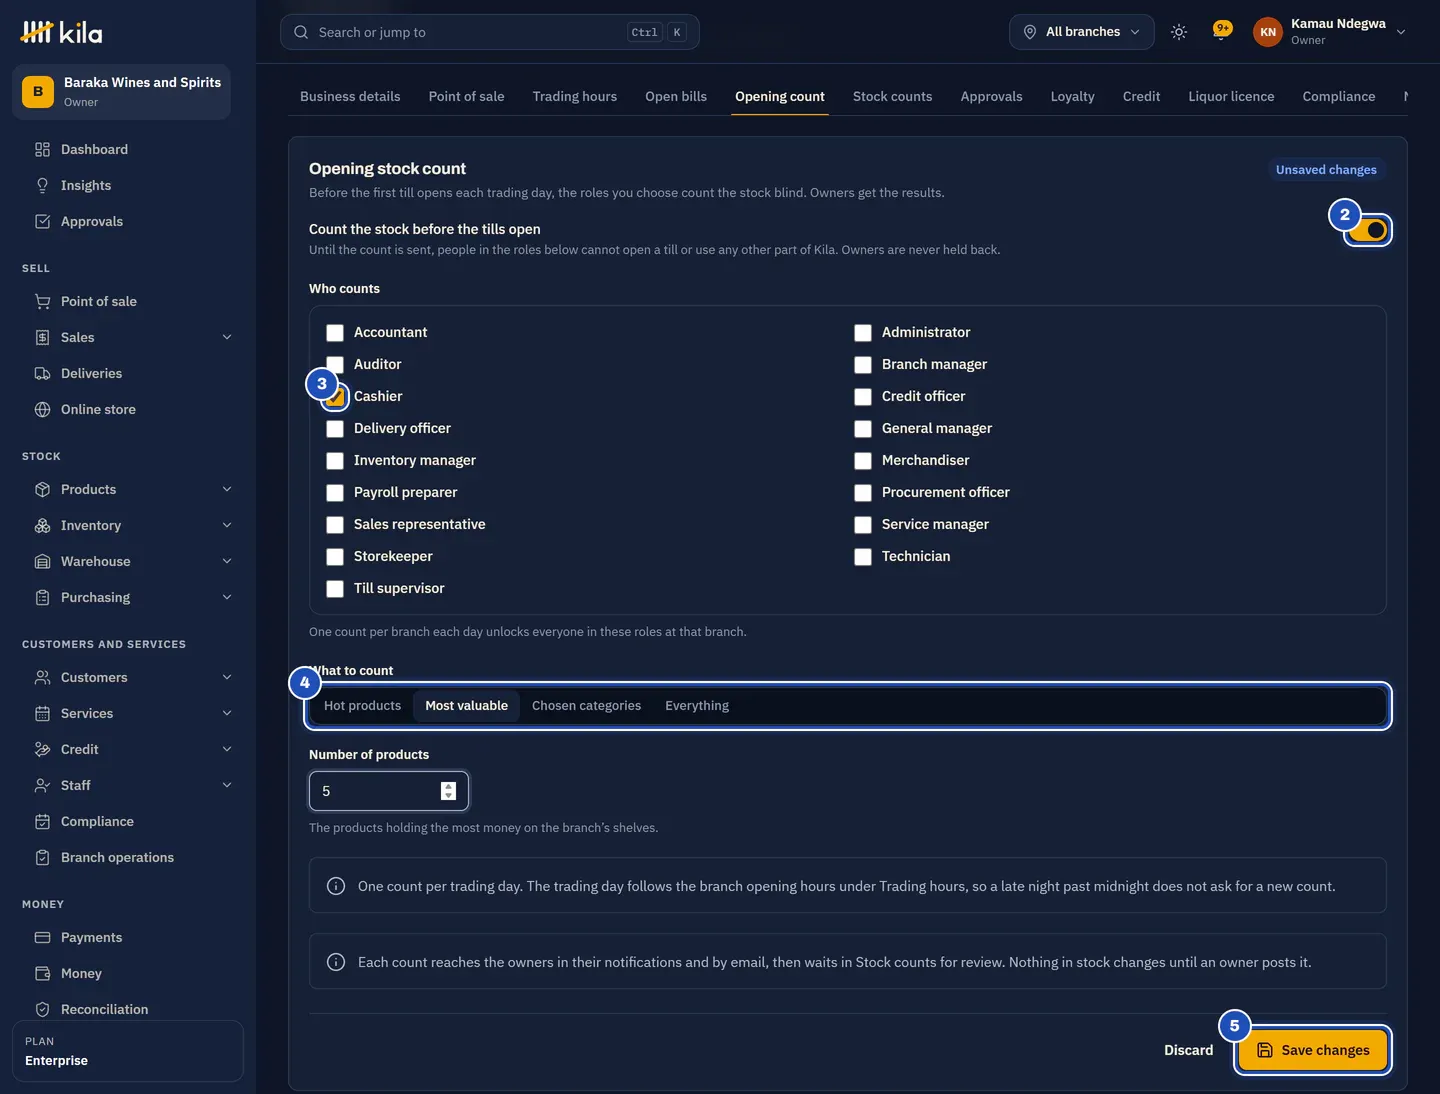This screenshot has width=1440, height=1094.
Task: Select the Till supervisor checkbox
Action: coord(335,589)
